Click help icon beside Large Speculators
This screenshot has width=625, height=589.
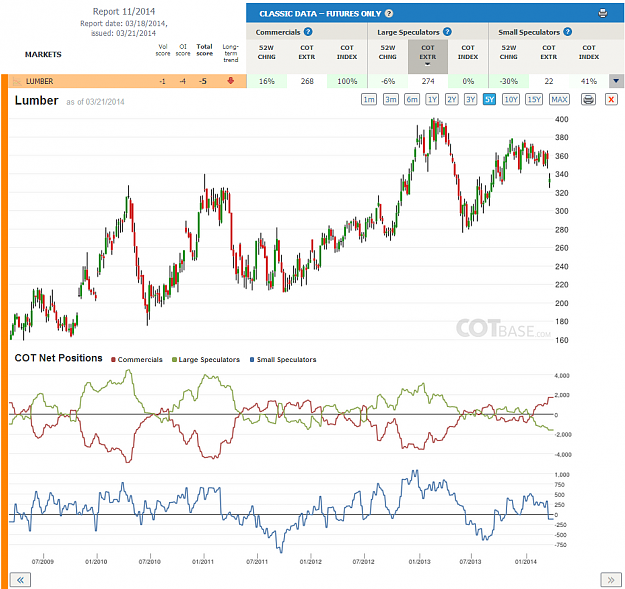447,32
